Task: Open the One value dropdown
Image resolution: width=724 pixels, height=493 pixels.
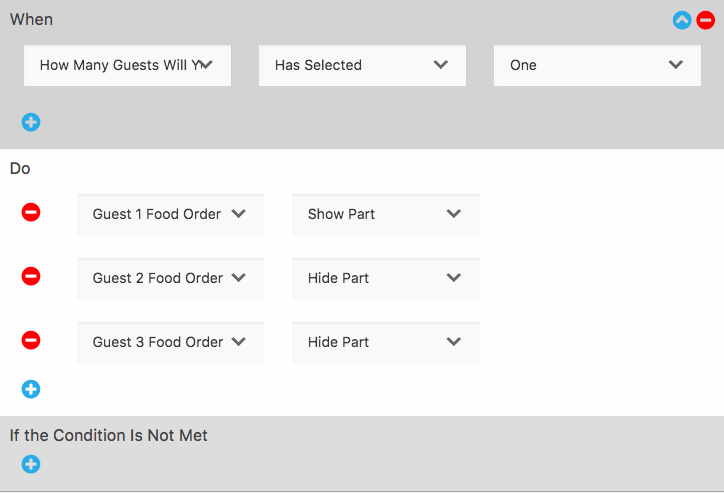Action: pos(596,65)
